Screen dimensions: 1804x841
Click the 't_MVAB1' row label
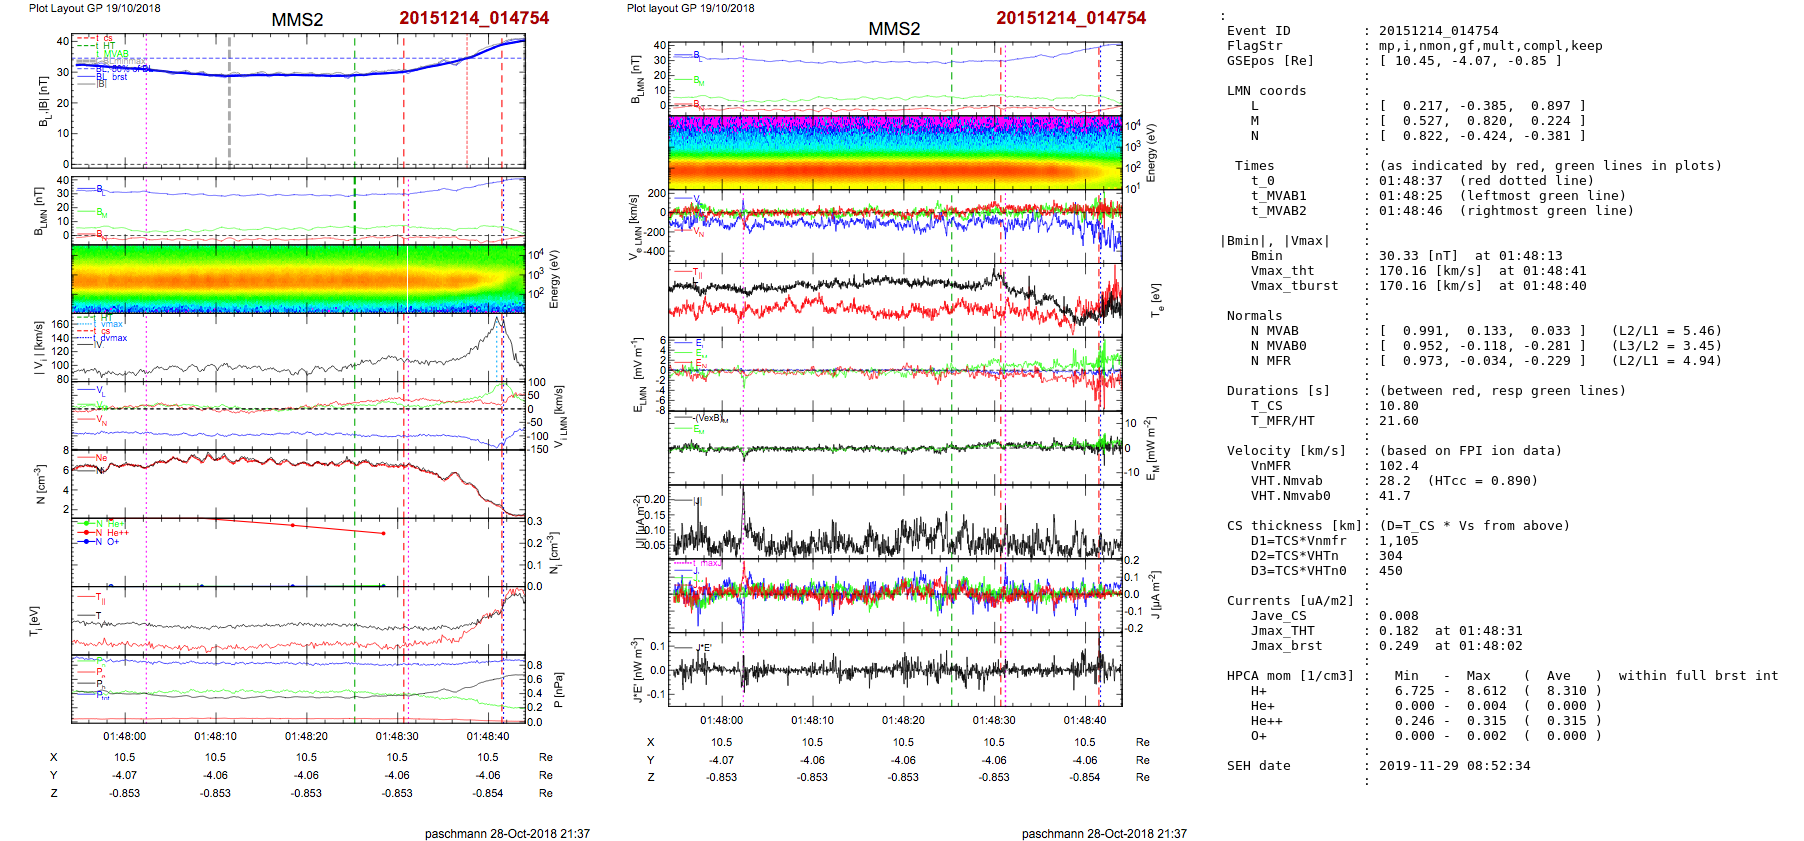(x=1279, y=196)
